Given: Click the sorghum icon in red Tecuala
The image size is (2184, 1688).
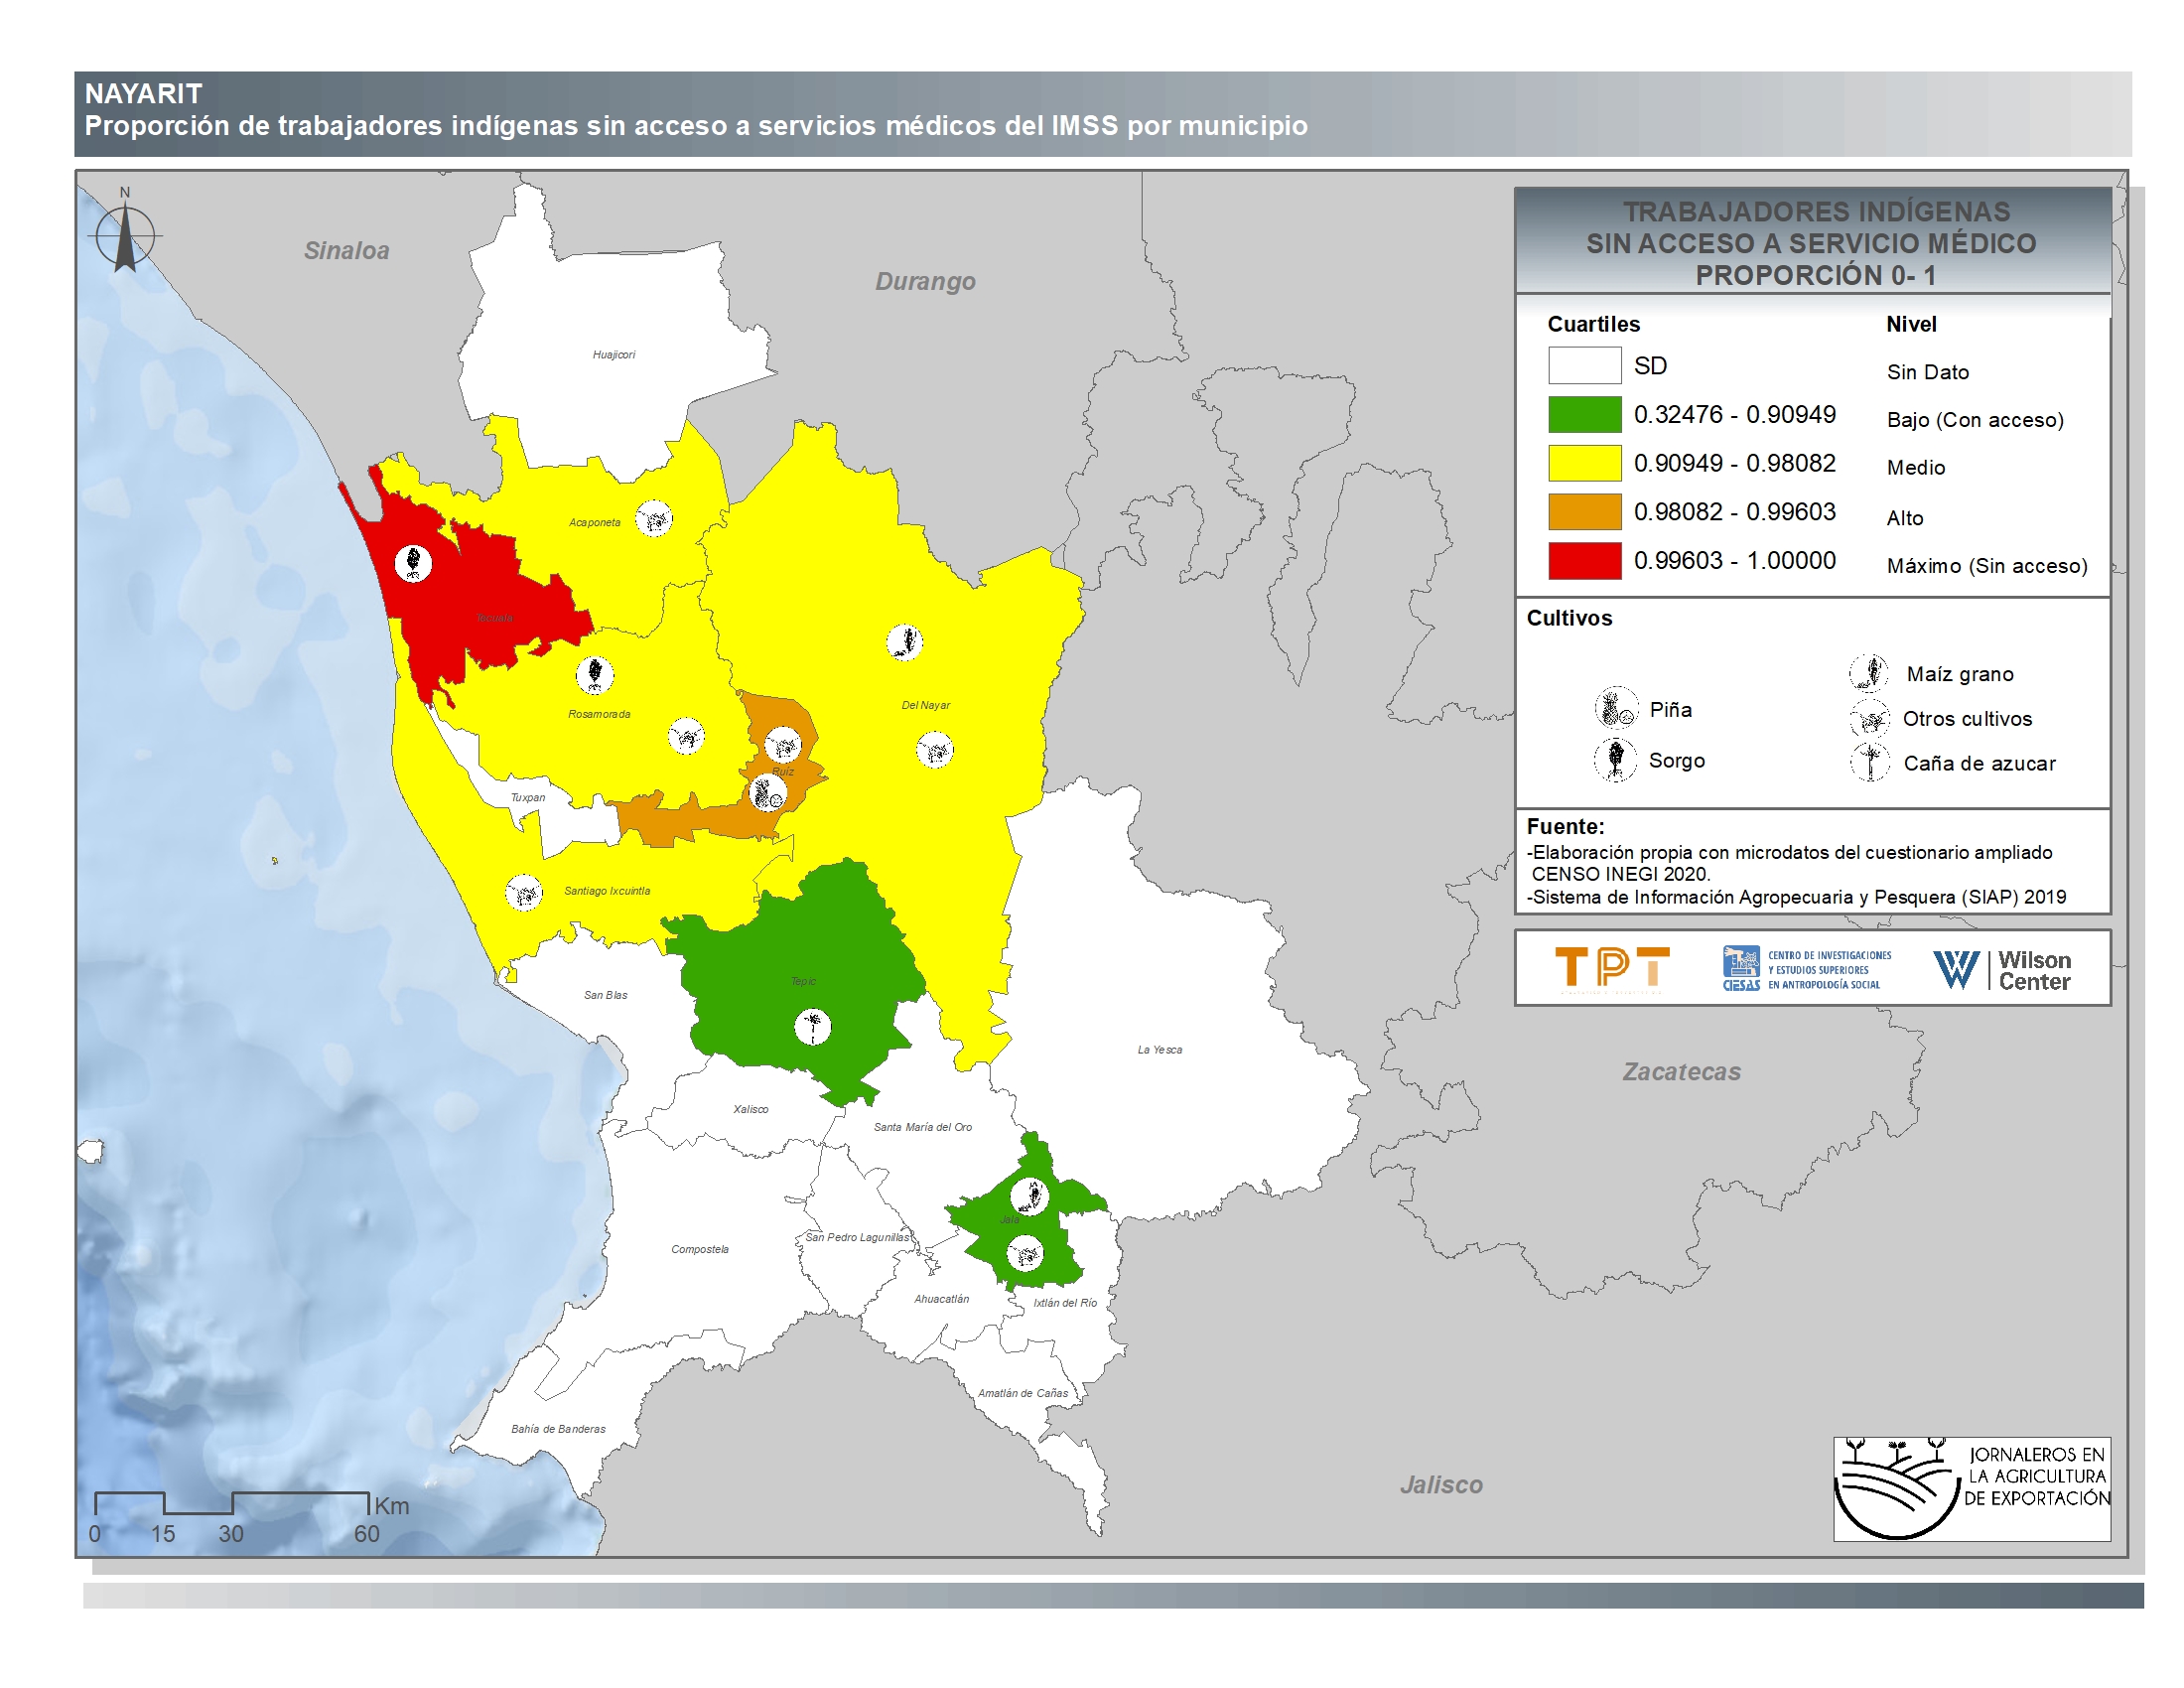Looking at the screenshot, I should pos(413,563).
